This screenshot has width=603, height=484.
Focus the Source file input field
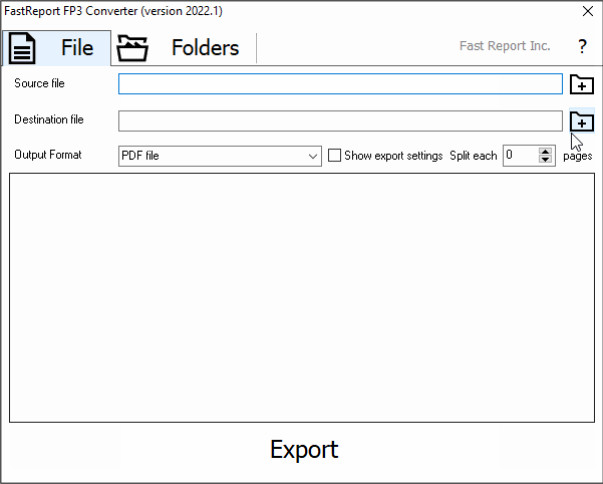340,84
